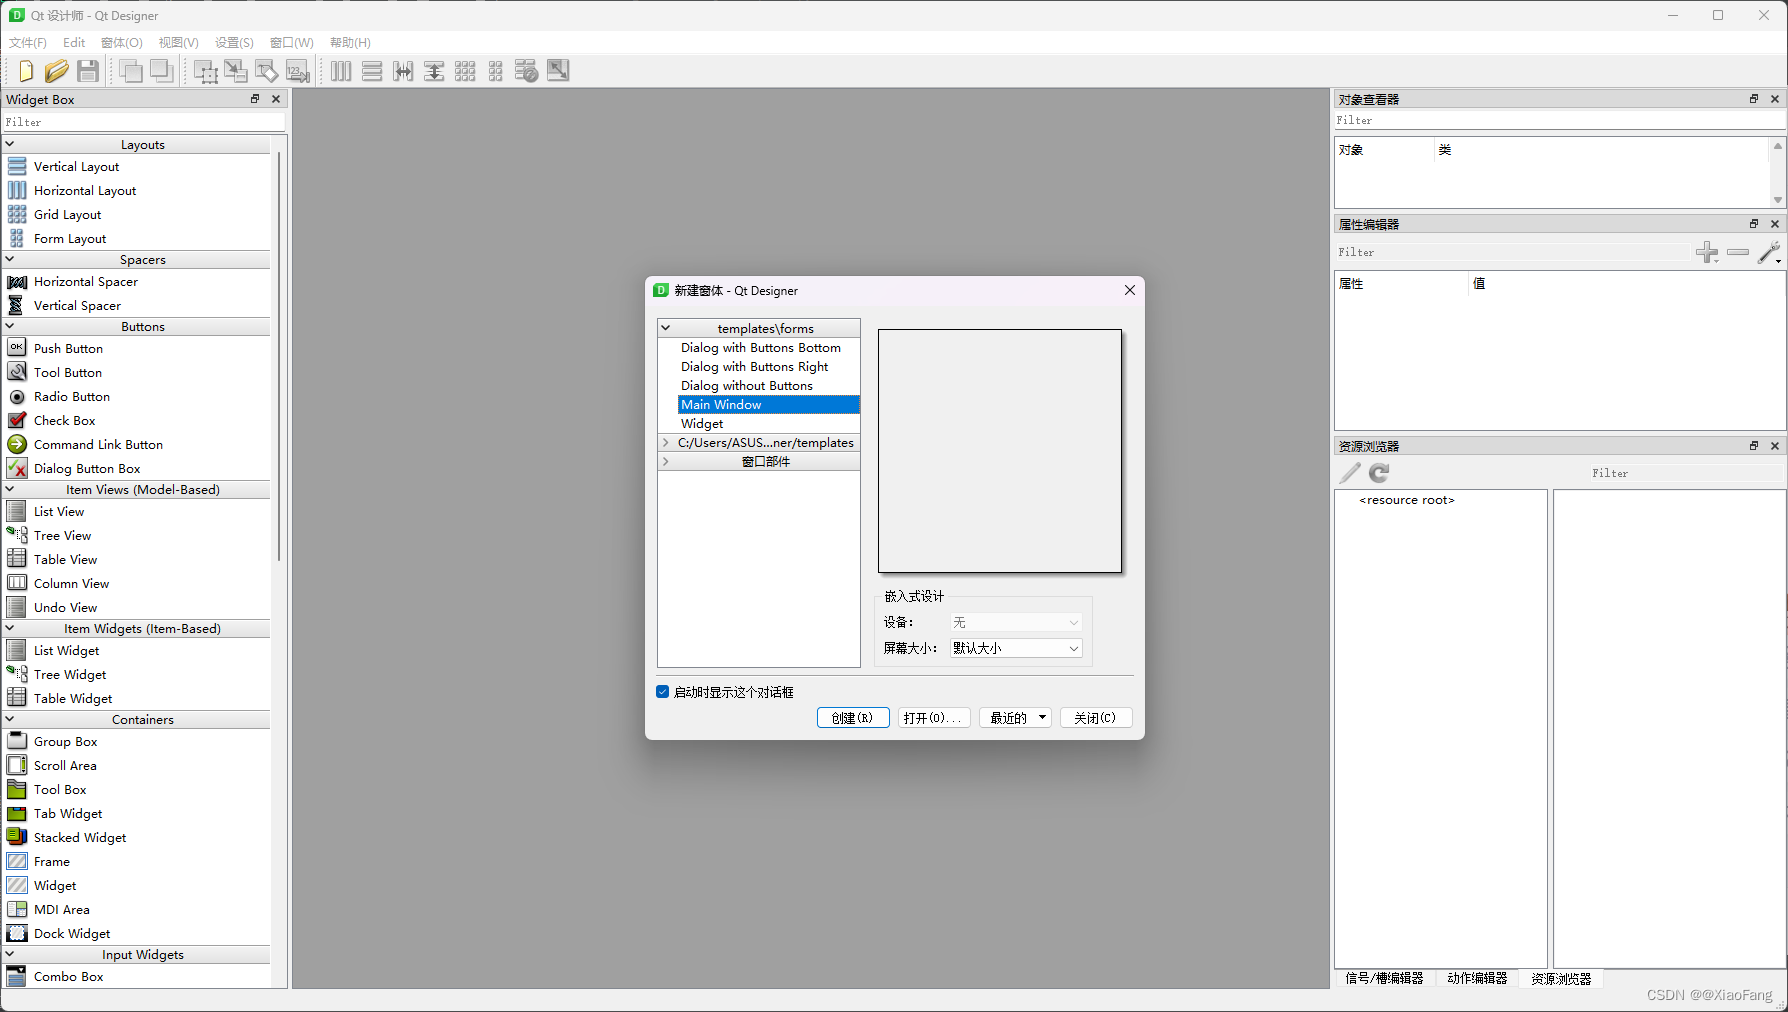Select Radio Button widget item
This screenshot has width=1788, height=1012.
[x=72, y=396]
